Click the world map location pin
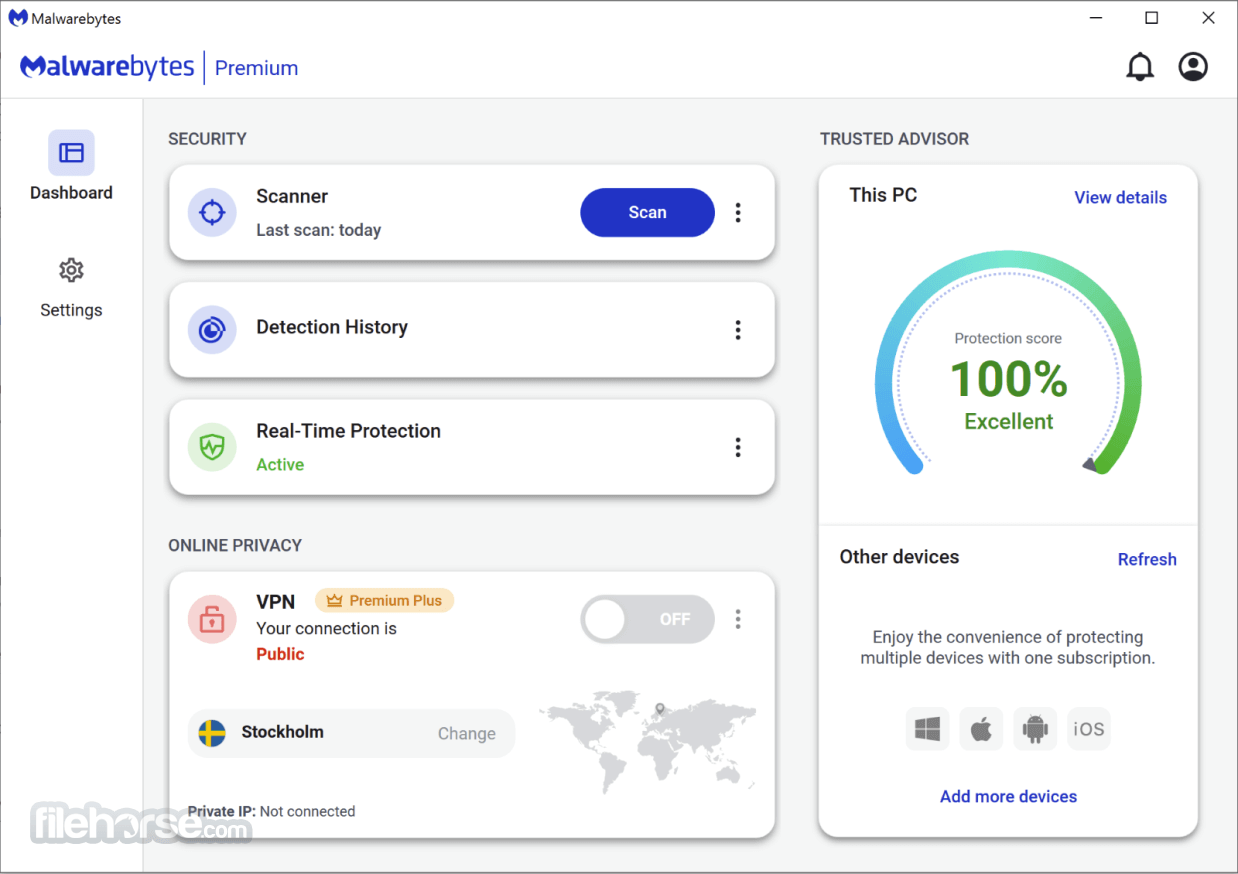Image resolution: width=1238 pixels, height=874 pixels. pos(659,710)
